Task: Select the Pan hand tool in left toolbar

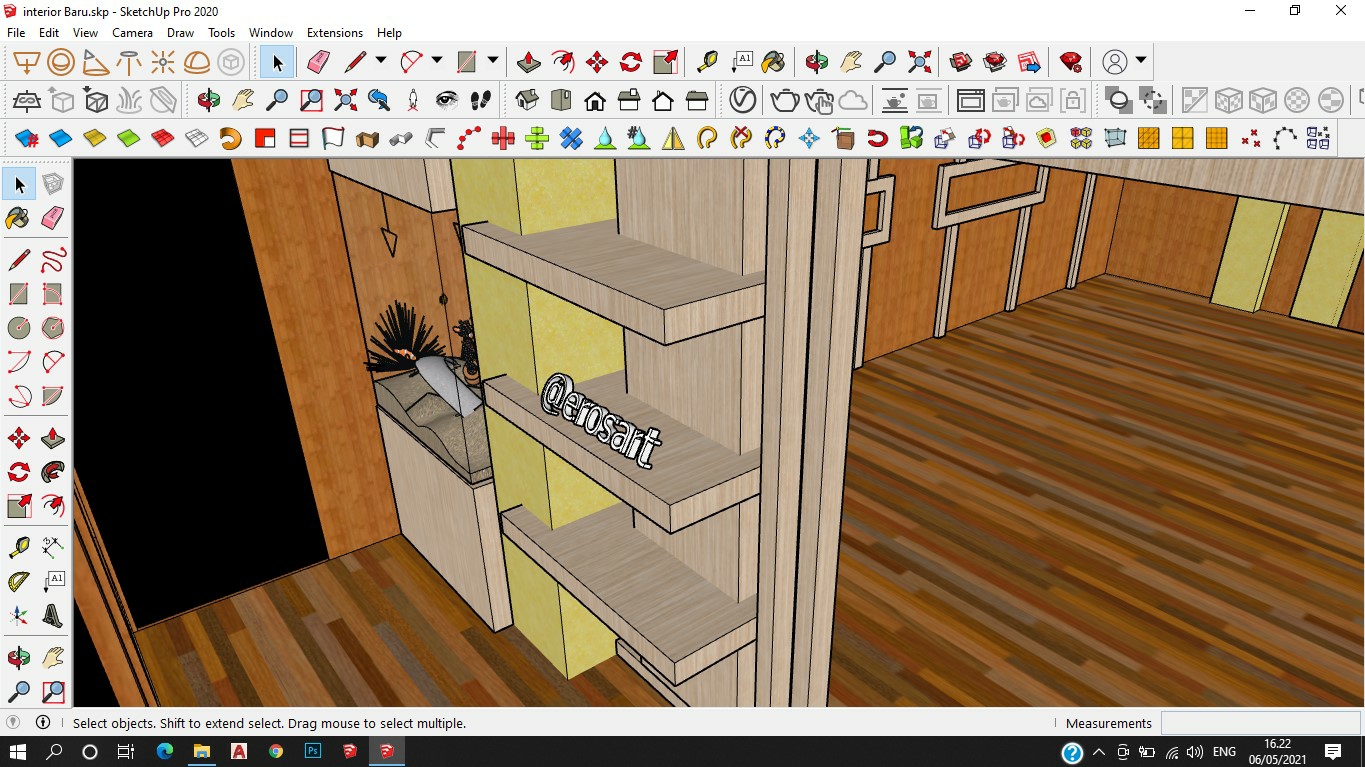Action: click(53, 658)
